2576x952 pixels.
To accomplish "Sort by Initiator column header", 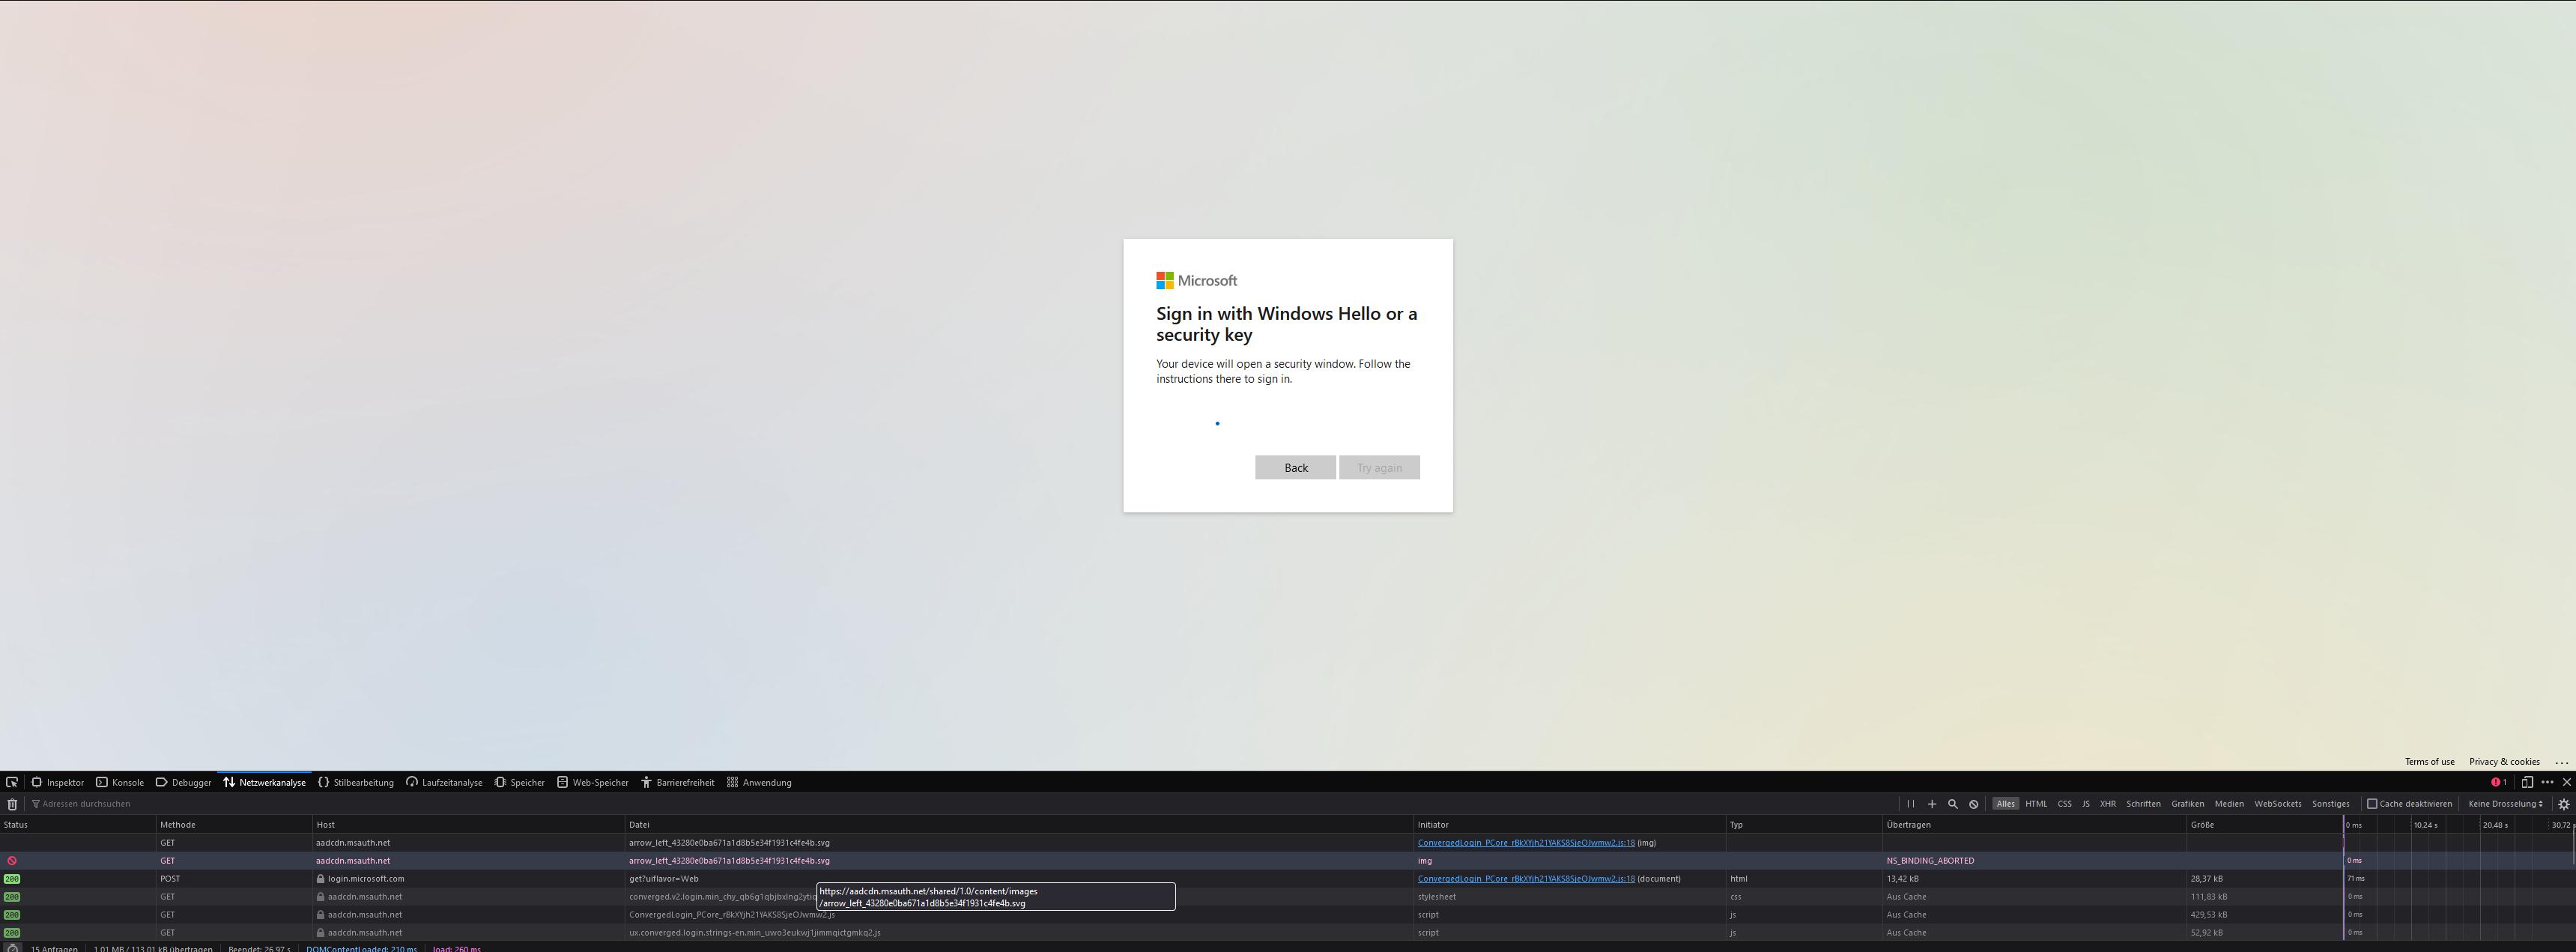I will click(x=1570, y=825).
